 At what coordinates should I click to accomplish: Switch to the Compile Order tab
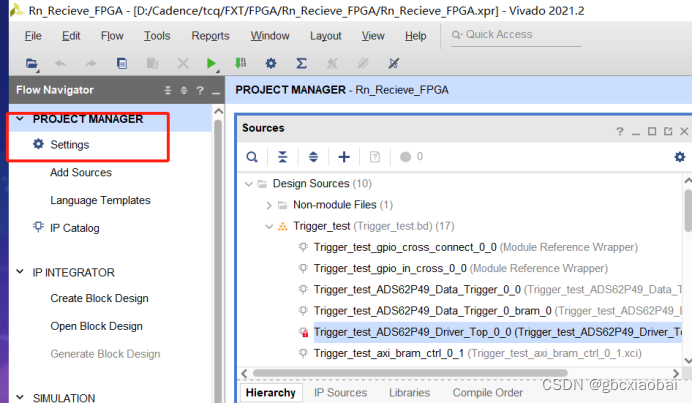[488, 392]
